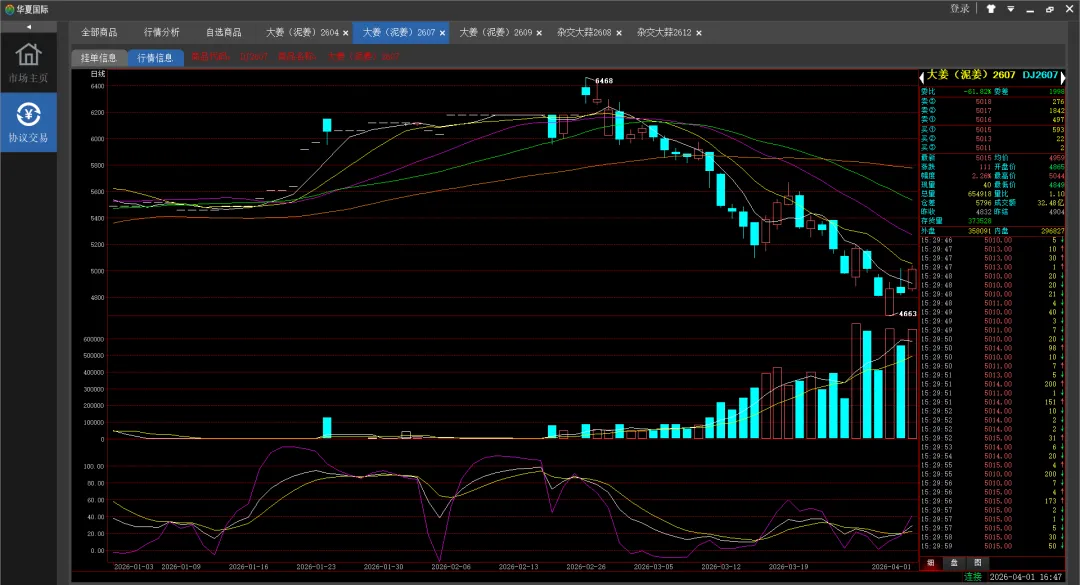Select the 细 detail tab in quote panel

click(x=931, y=563)
